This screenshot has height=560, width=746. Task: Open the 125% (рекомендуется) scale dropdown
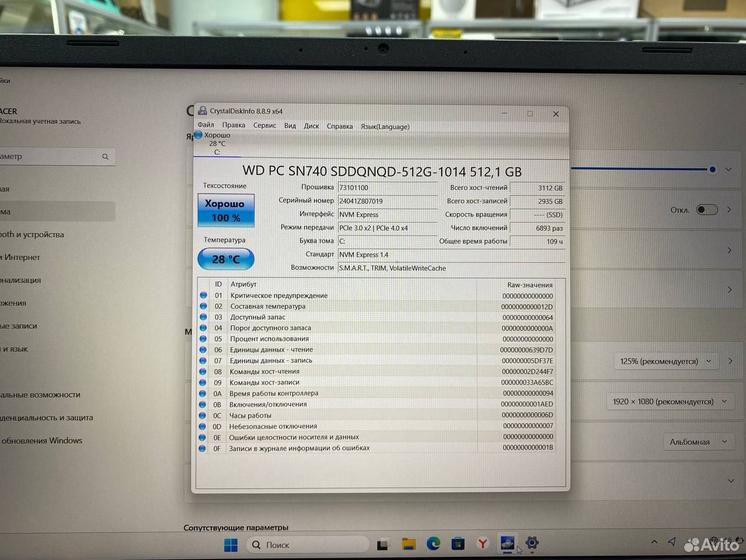point(666,362)
